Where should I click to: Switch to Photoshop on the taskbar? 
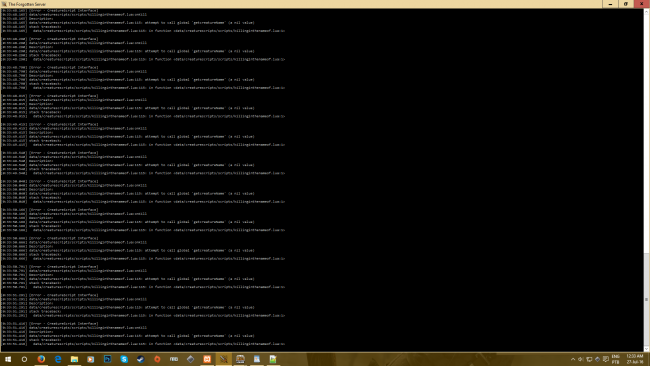click(x=107, y=359)
